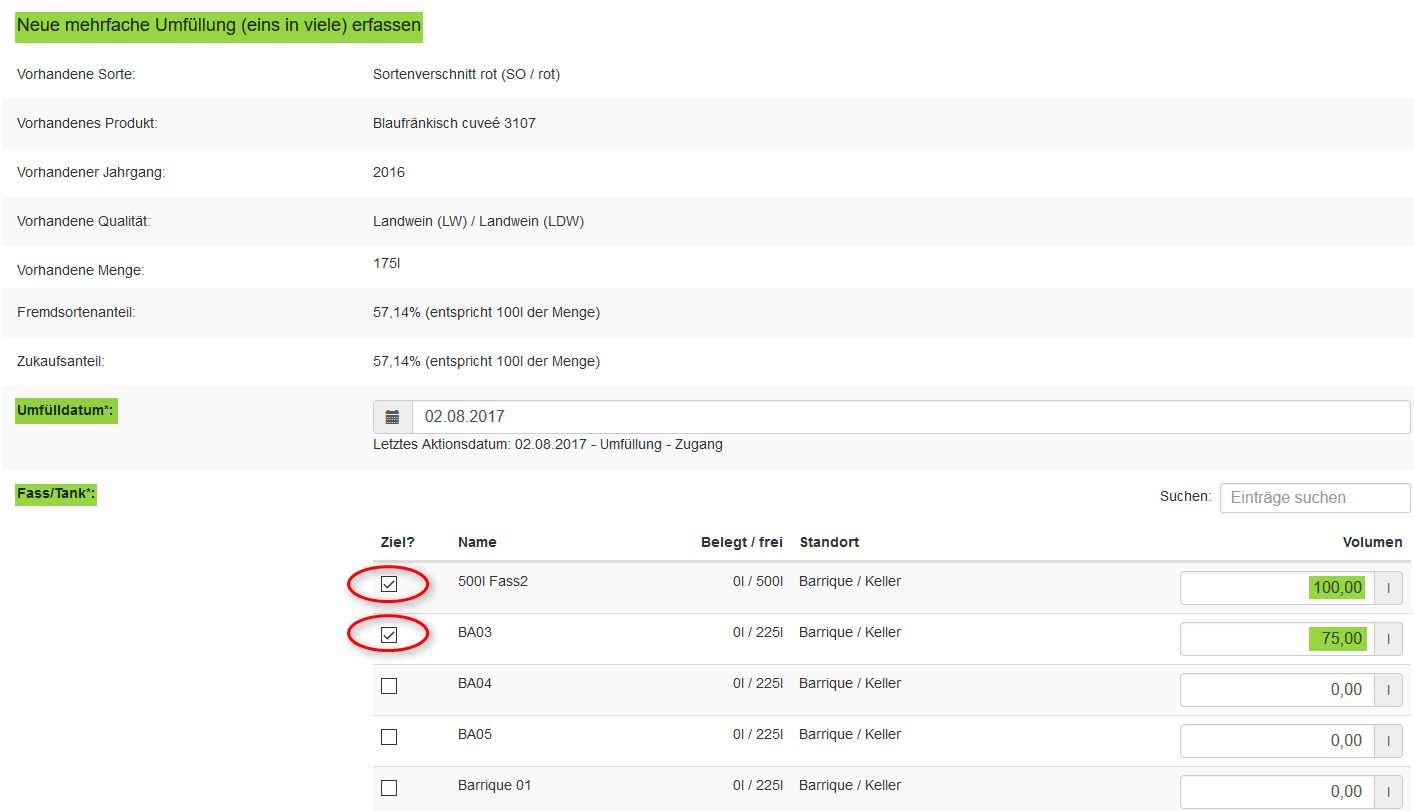The image size is (1414, 811).
Task: Click the calendar icon beside Umfülldatum
Action: [392, 417]
